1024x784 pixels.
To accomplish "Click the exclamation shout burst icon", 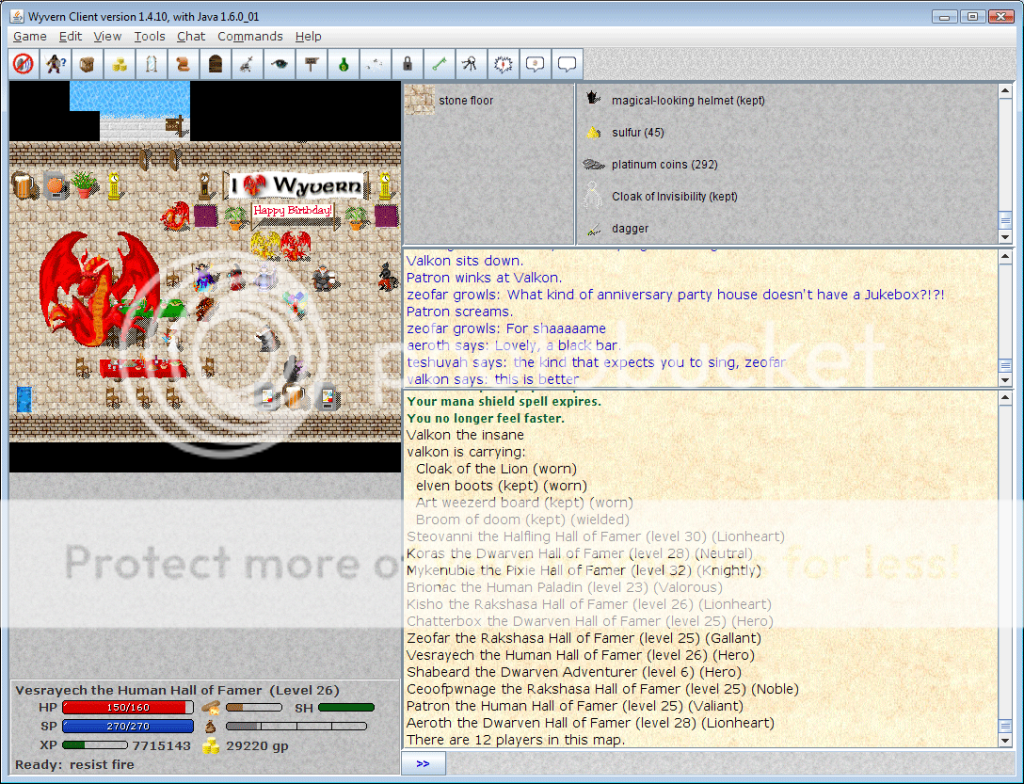I will click(x=503, y=64).
